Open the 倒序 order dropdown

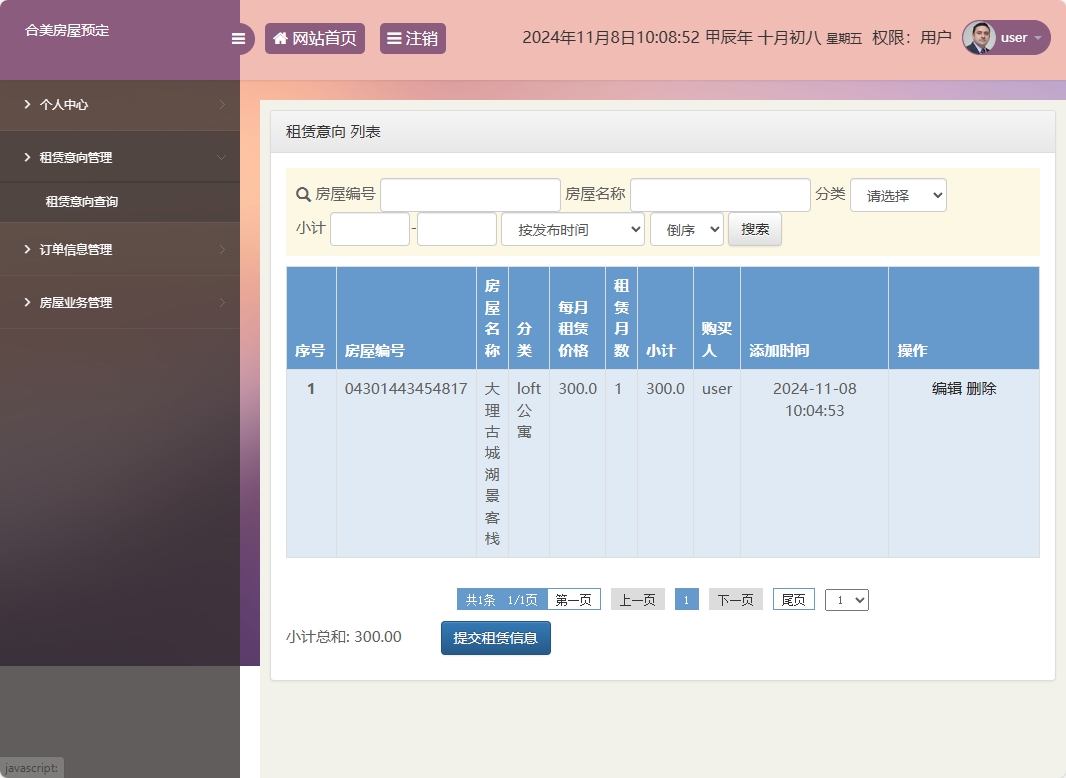pyautogui.click(x=686, y=229)
